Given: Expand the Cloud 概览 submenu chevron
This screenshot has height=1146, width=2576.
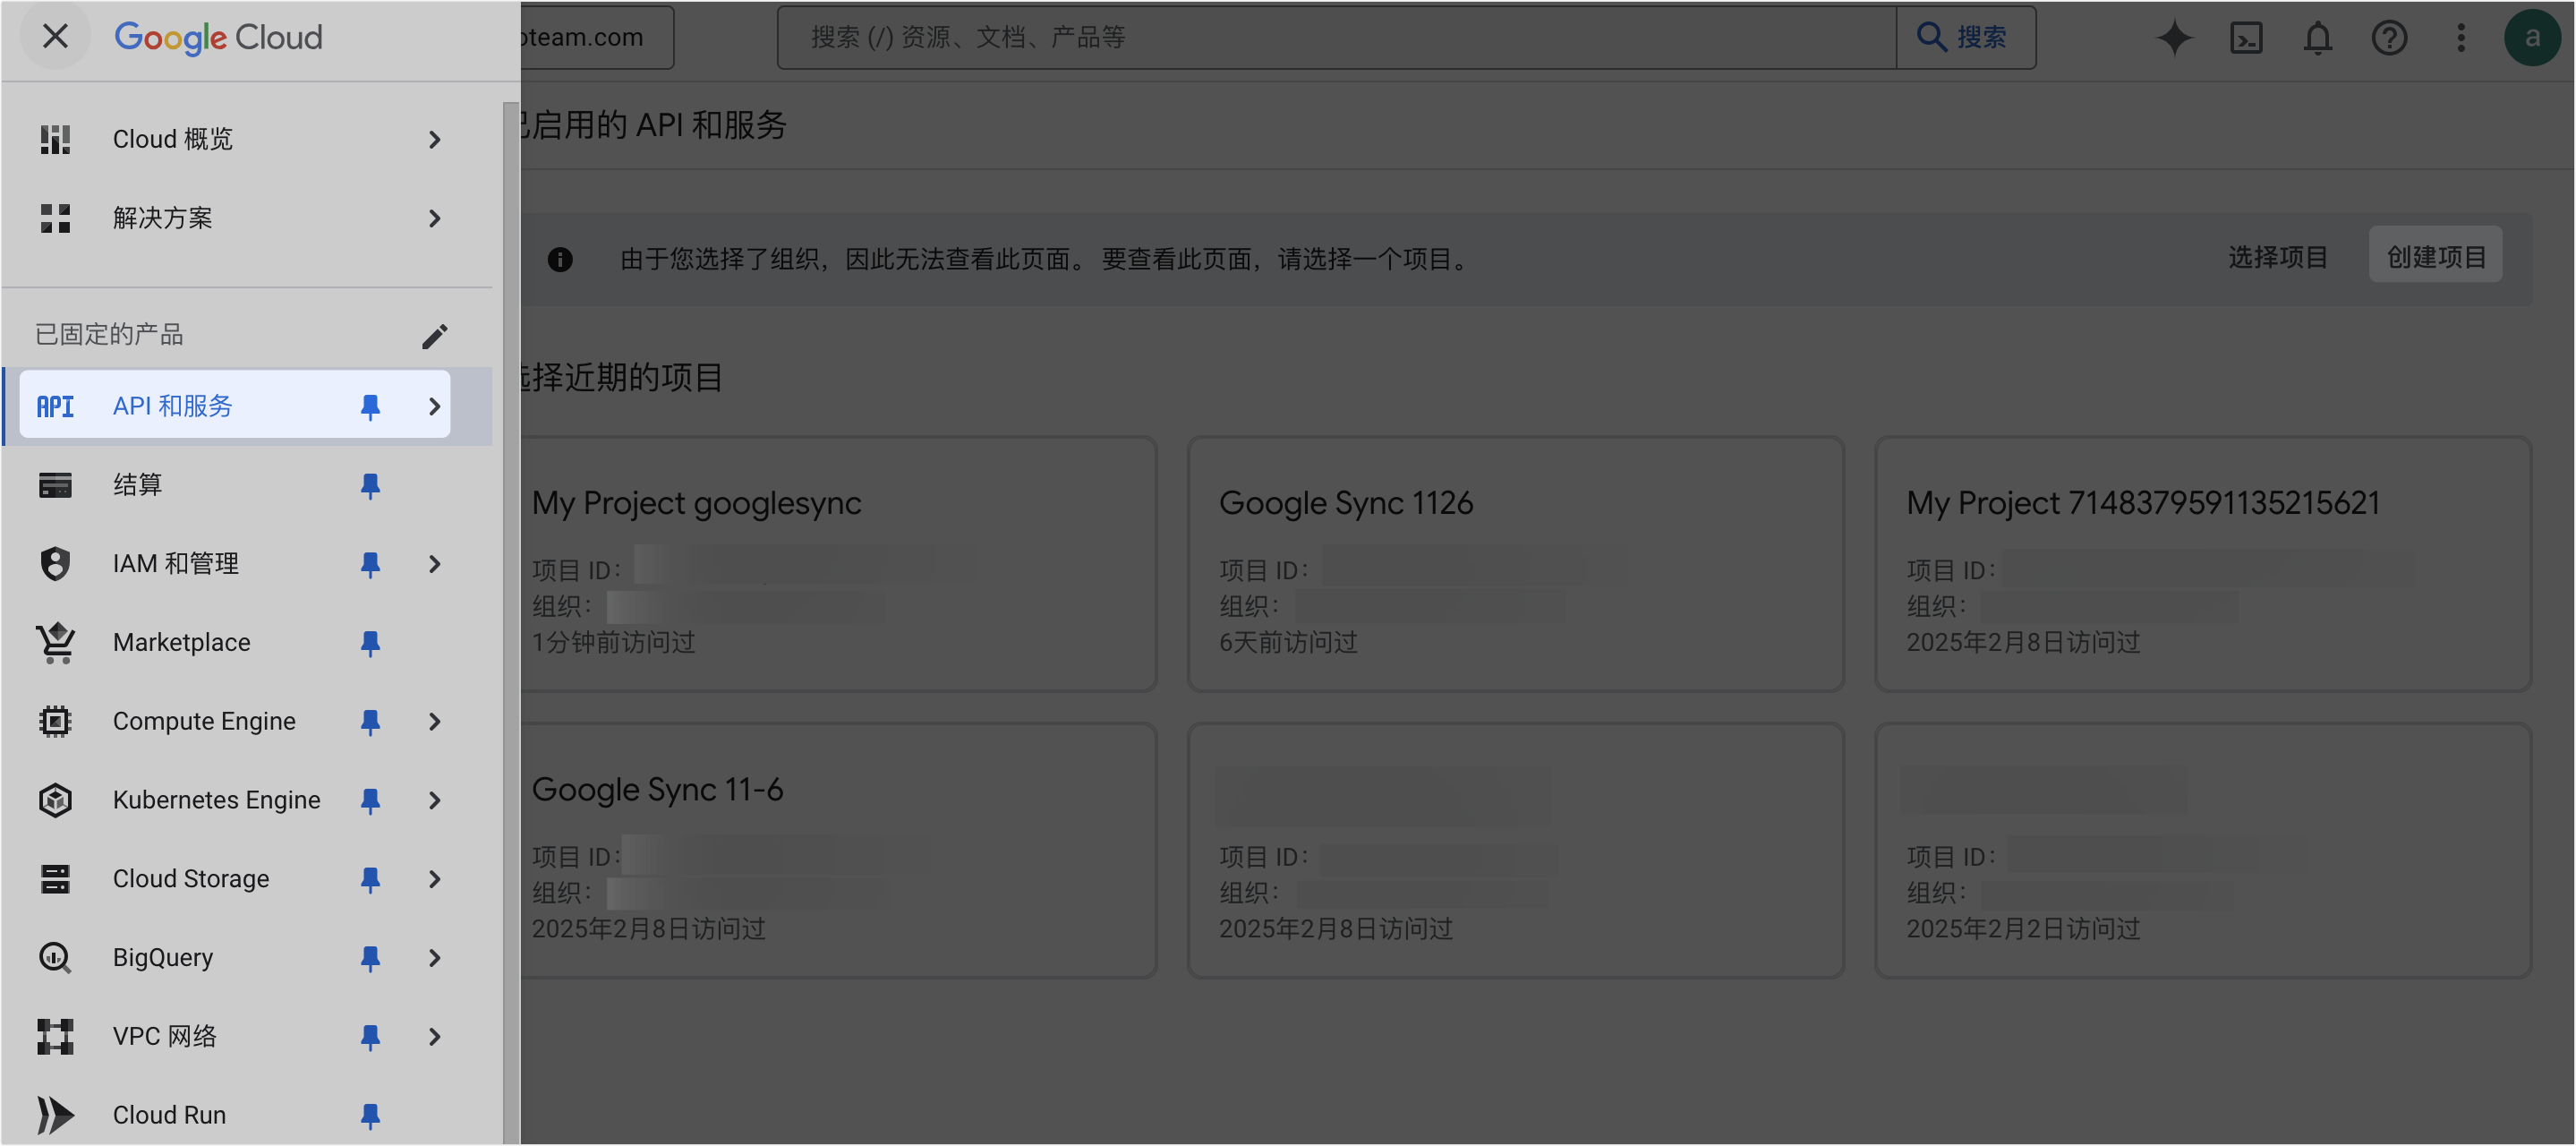Looking at the screenshot, I should click(434, 139).
